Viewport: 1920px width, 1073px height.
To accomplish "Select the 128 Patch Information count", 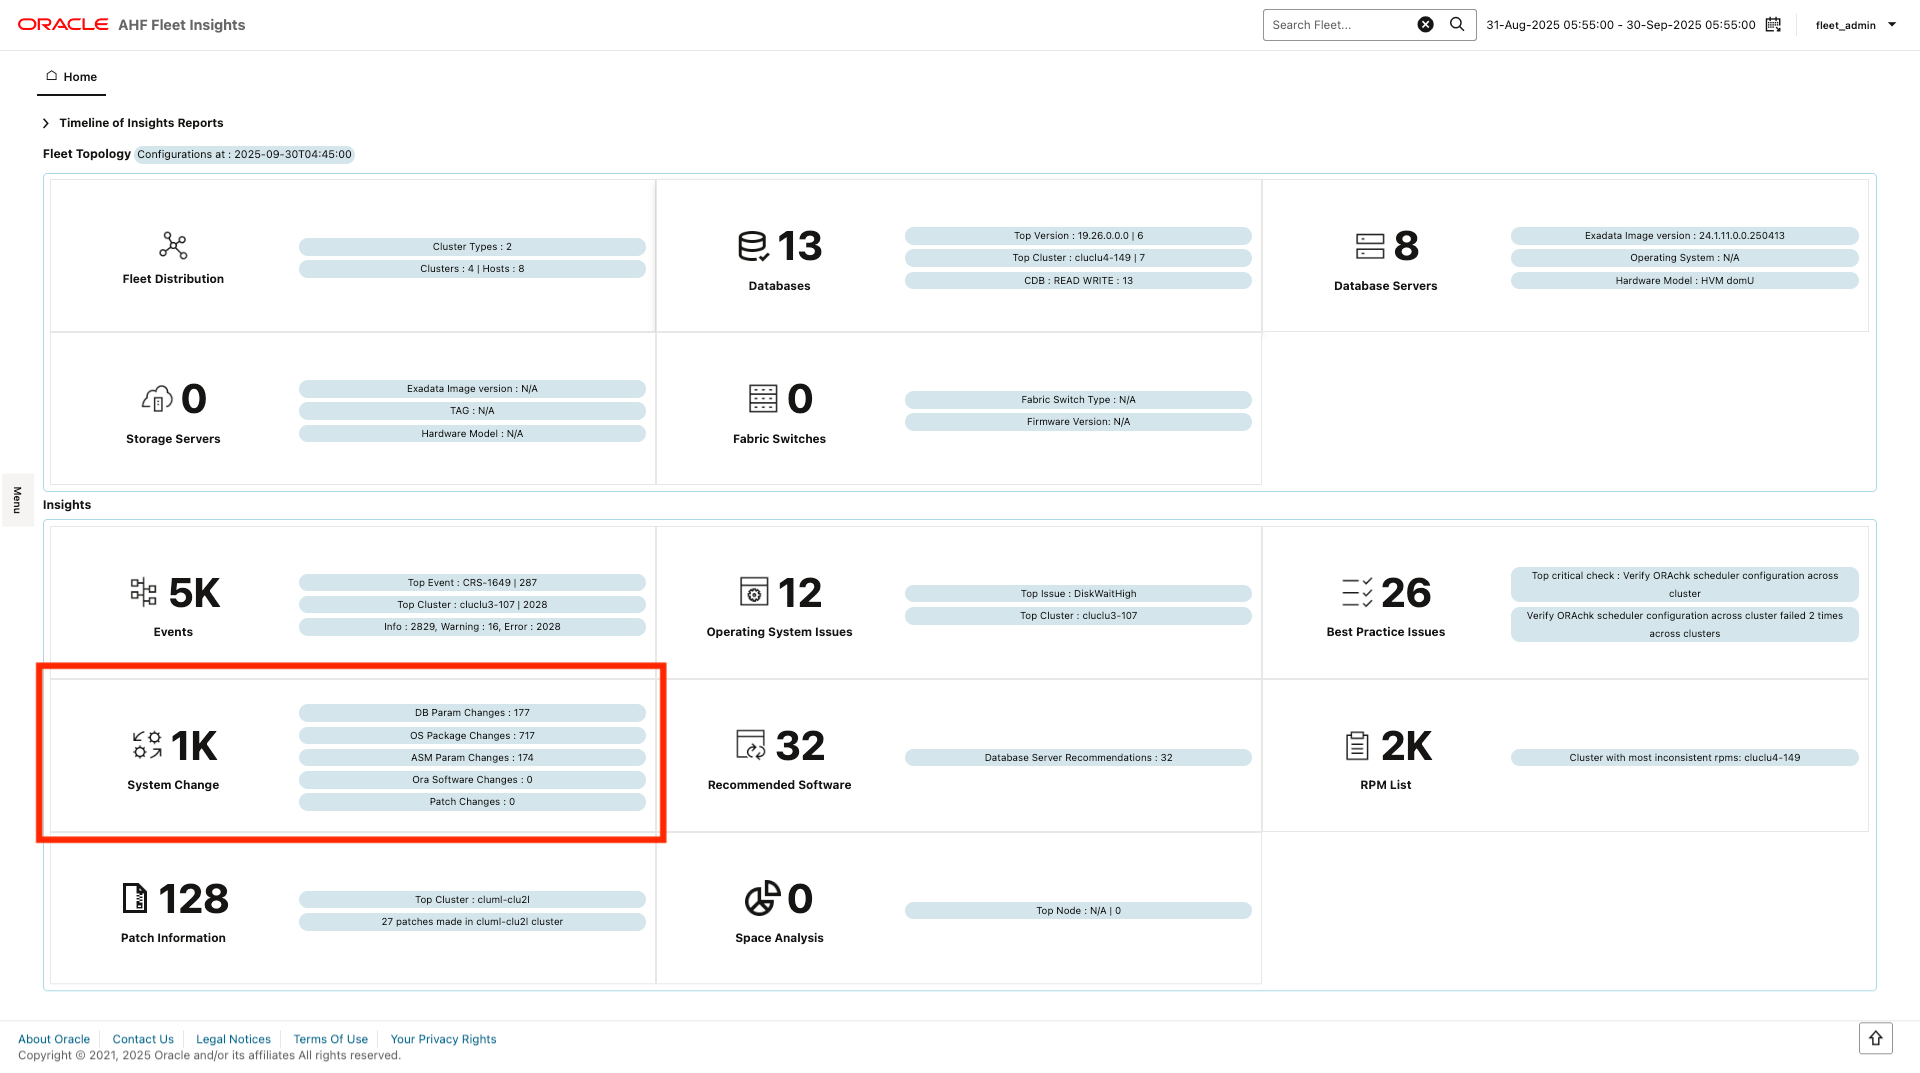I will [193, 899].
